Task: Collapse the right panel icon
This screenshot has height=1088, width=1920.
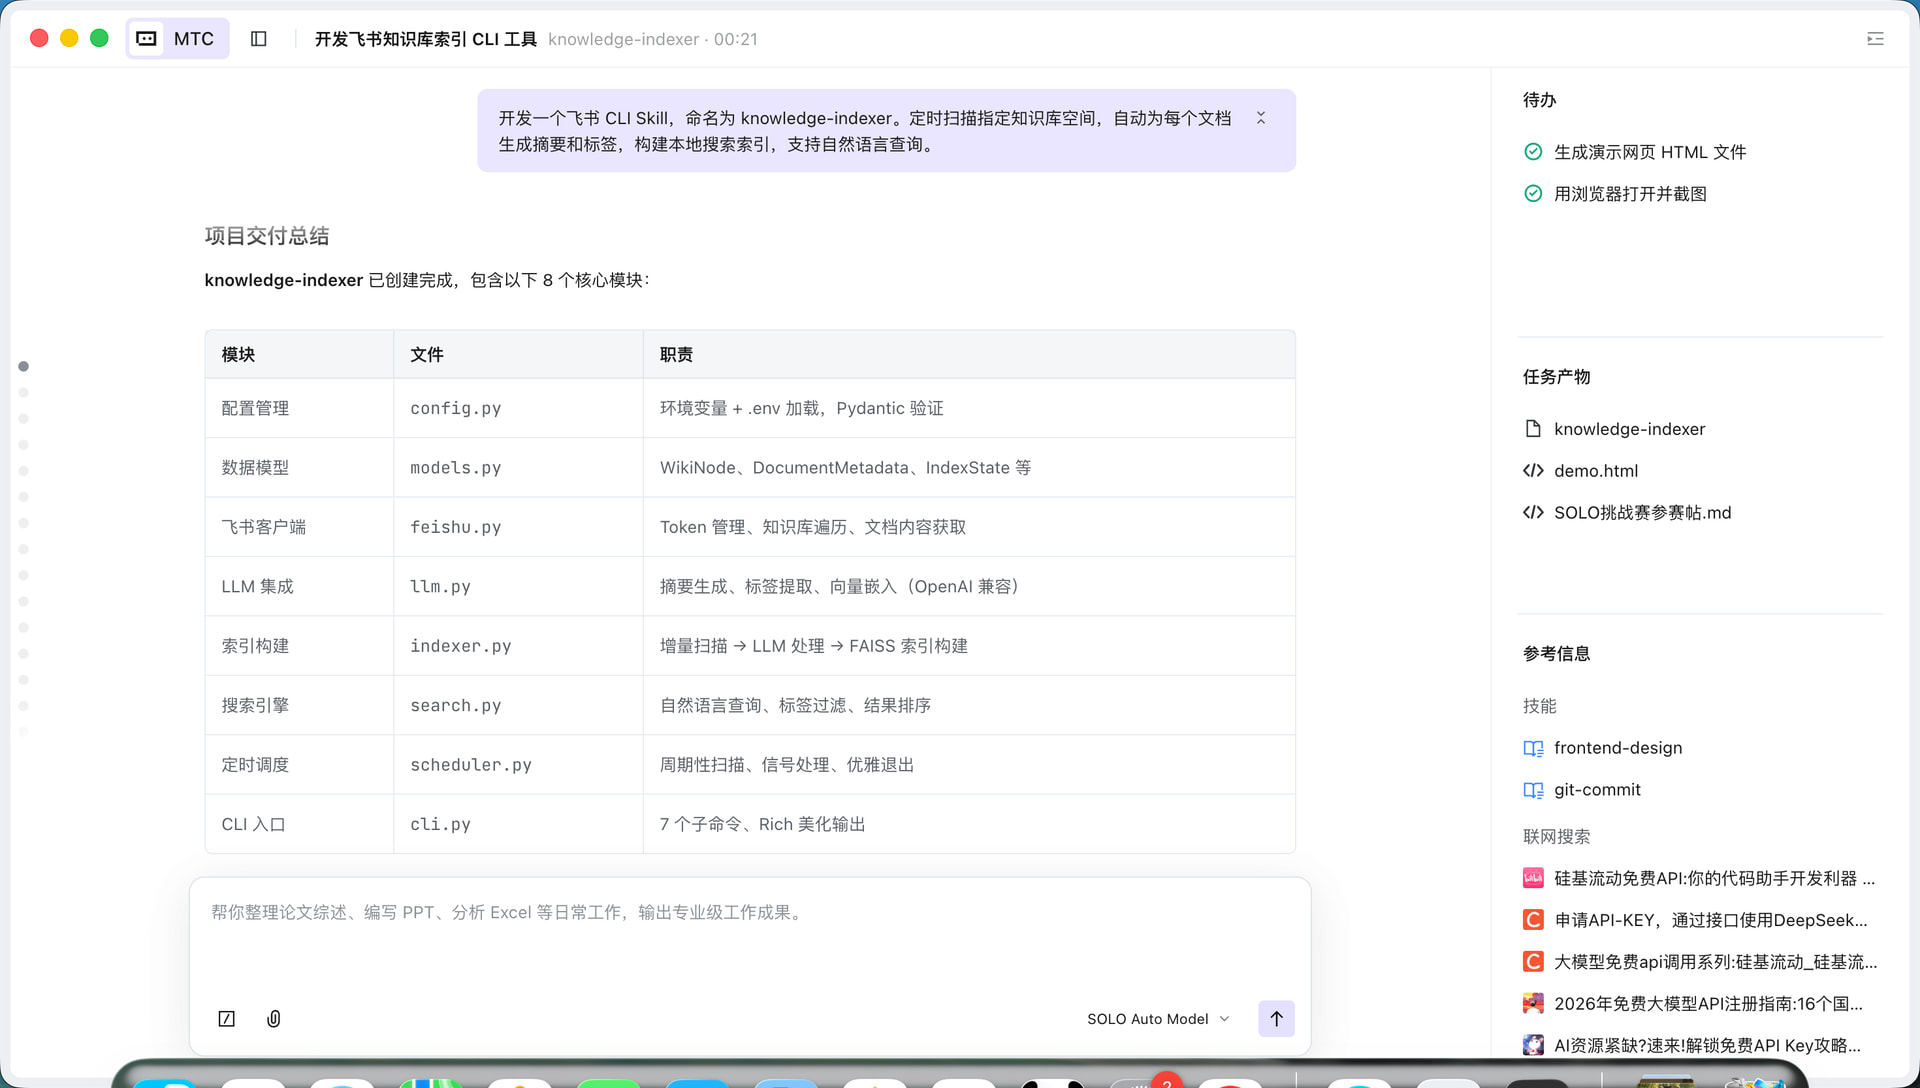Action: click(1875, 39)
